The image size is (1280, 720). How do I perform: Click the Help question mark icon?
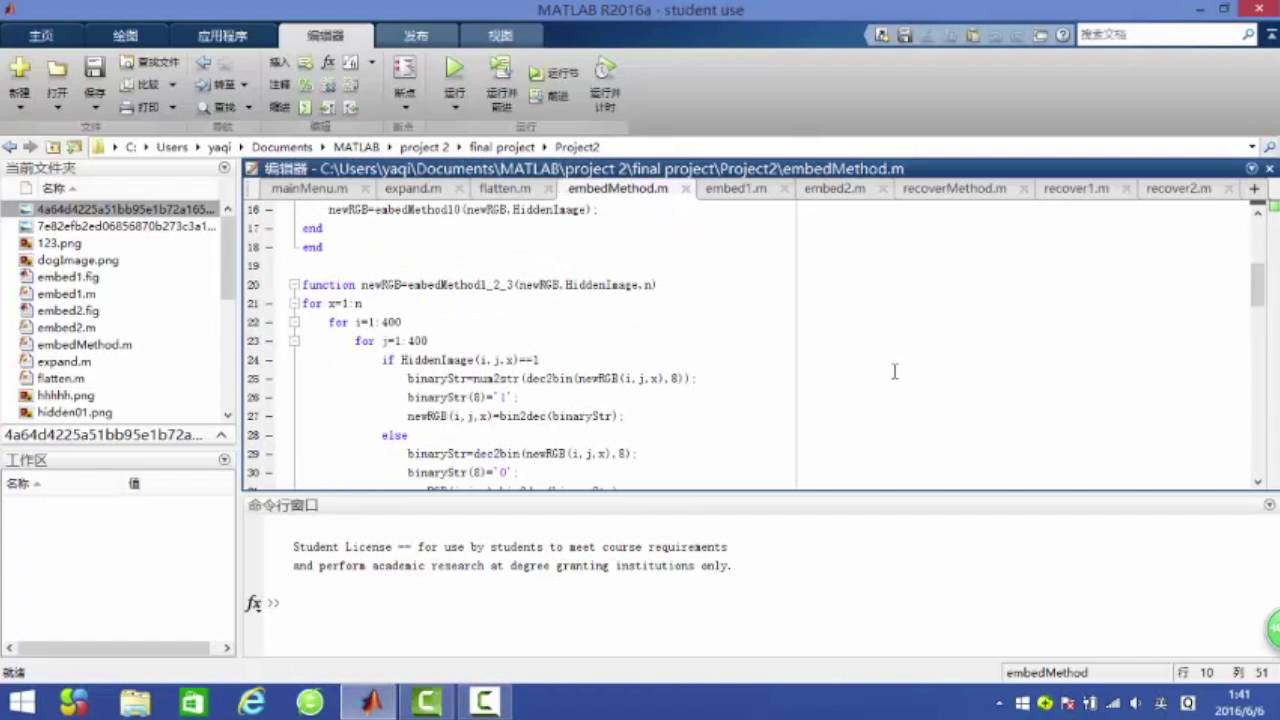(x=1062, y=35)
